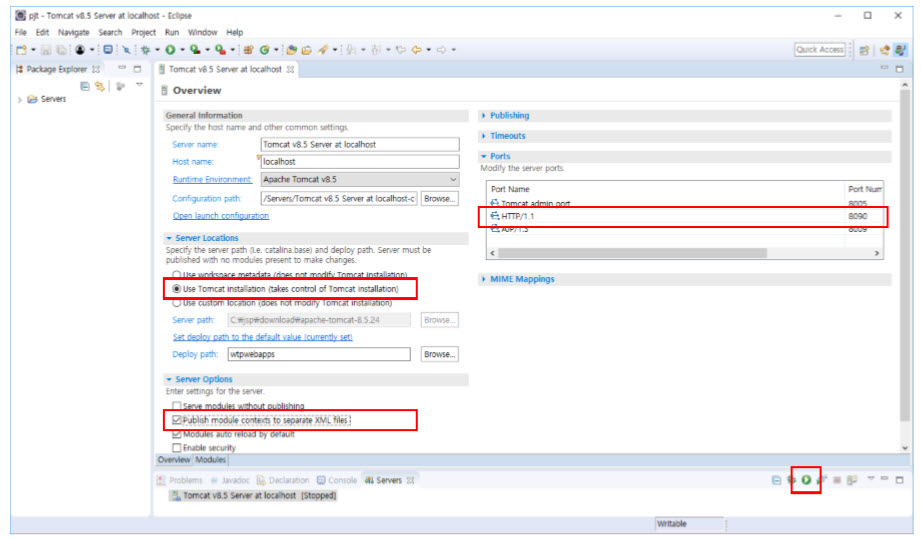Start the server with the green run icon

pyautogui.click(x=806, y=481)
